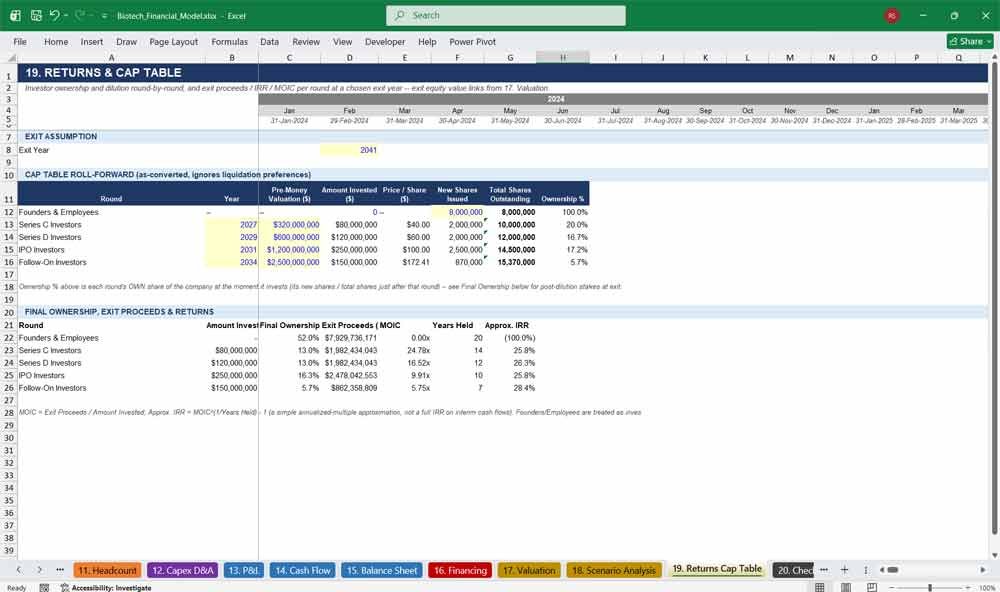Click Series C exit proceeds $1,982,434,043
1000x592 pixels.
pyautogui.click(x=349, y=350)
